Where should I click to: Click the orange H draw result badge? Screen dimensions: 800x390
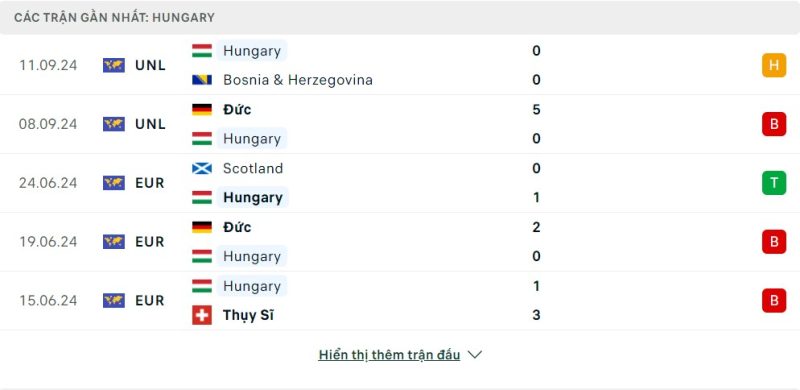(x=774, y=65)
